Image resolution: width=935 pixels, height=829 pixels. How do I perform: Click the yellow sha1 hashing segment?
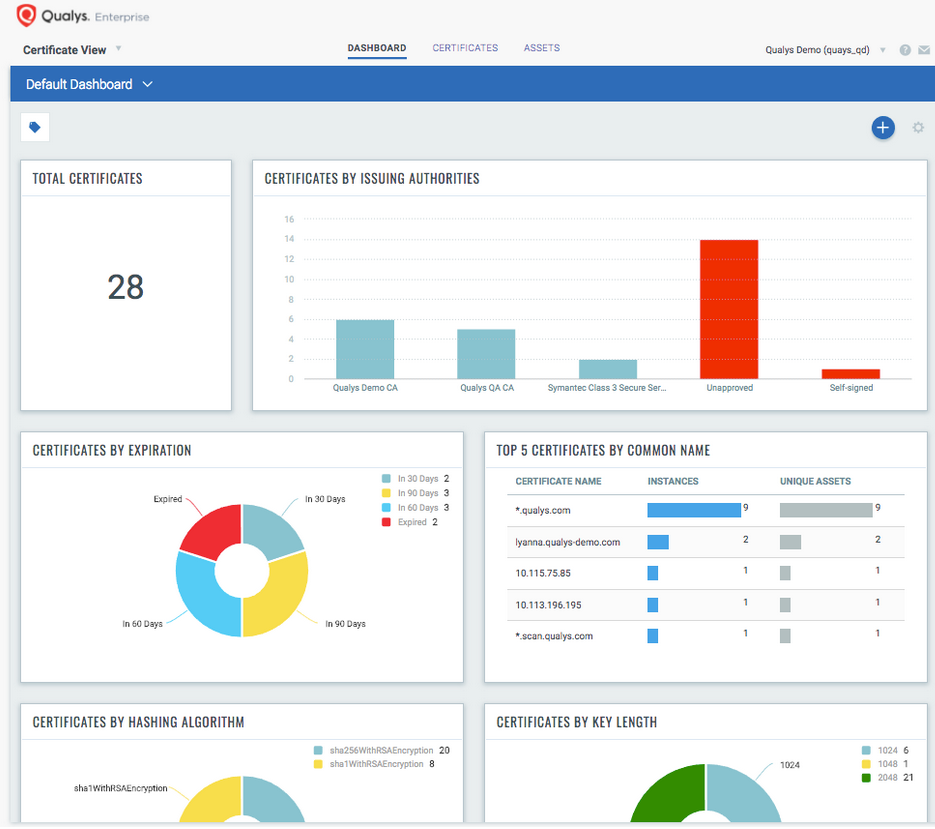click(215, 799)
